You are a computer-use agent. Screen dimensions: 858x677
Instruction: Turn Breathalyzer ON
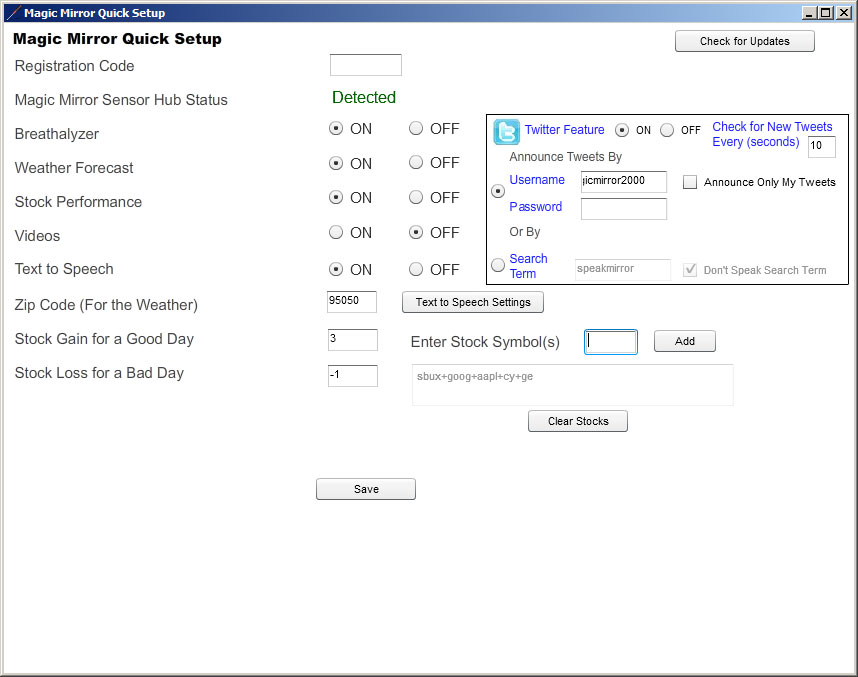click(x=335, y=129)
